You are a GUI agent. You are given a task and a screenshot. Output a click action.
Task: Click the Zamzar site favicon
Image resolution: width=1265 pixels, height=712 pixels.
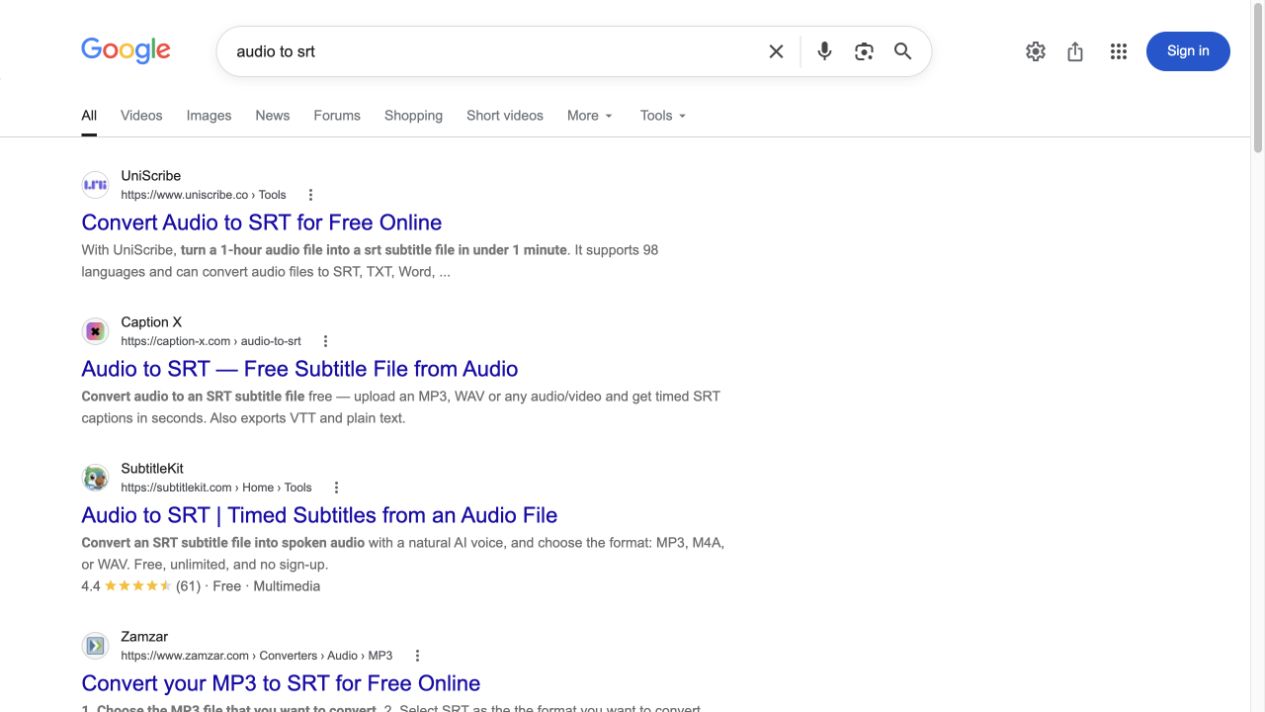pos(95,646)
